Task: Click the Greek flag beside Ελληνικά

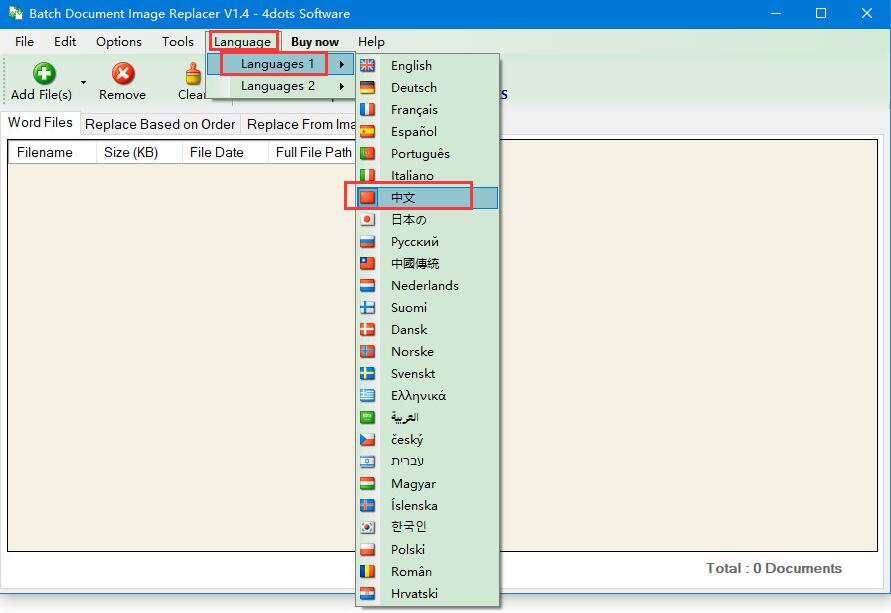Action: [x=368, y=395]
